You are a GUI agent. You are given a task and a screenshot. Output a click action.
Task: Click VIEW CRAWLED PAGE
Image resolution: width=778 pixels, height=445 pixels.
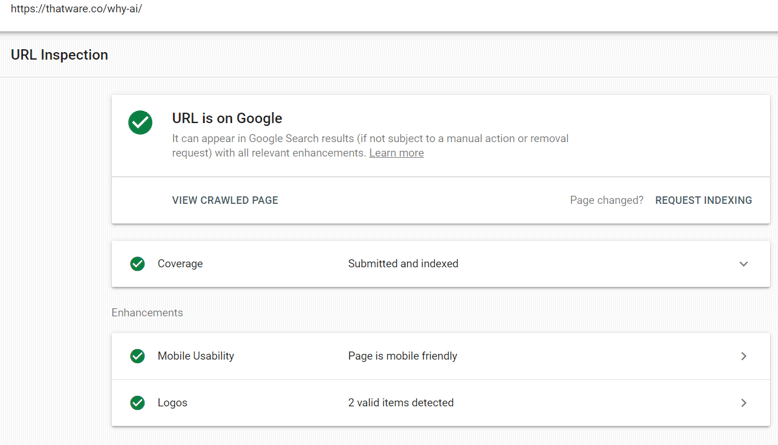pos(225,200)
